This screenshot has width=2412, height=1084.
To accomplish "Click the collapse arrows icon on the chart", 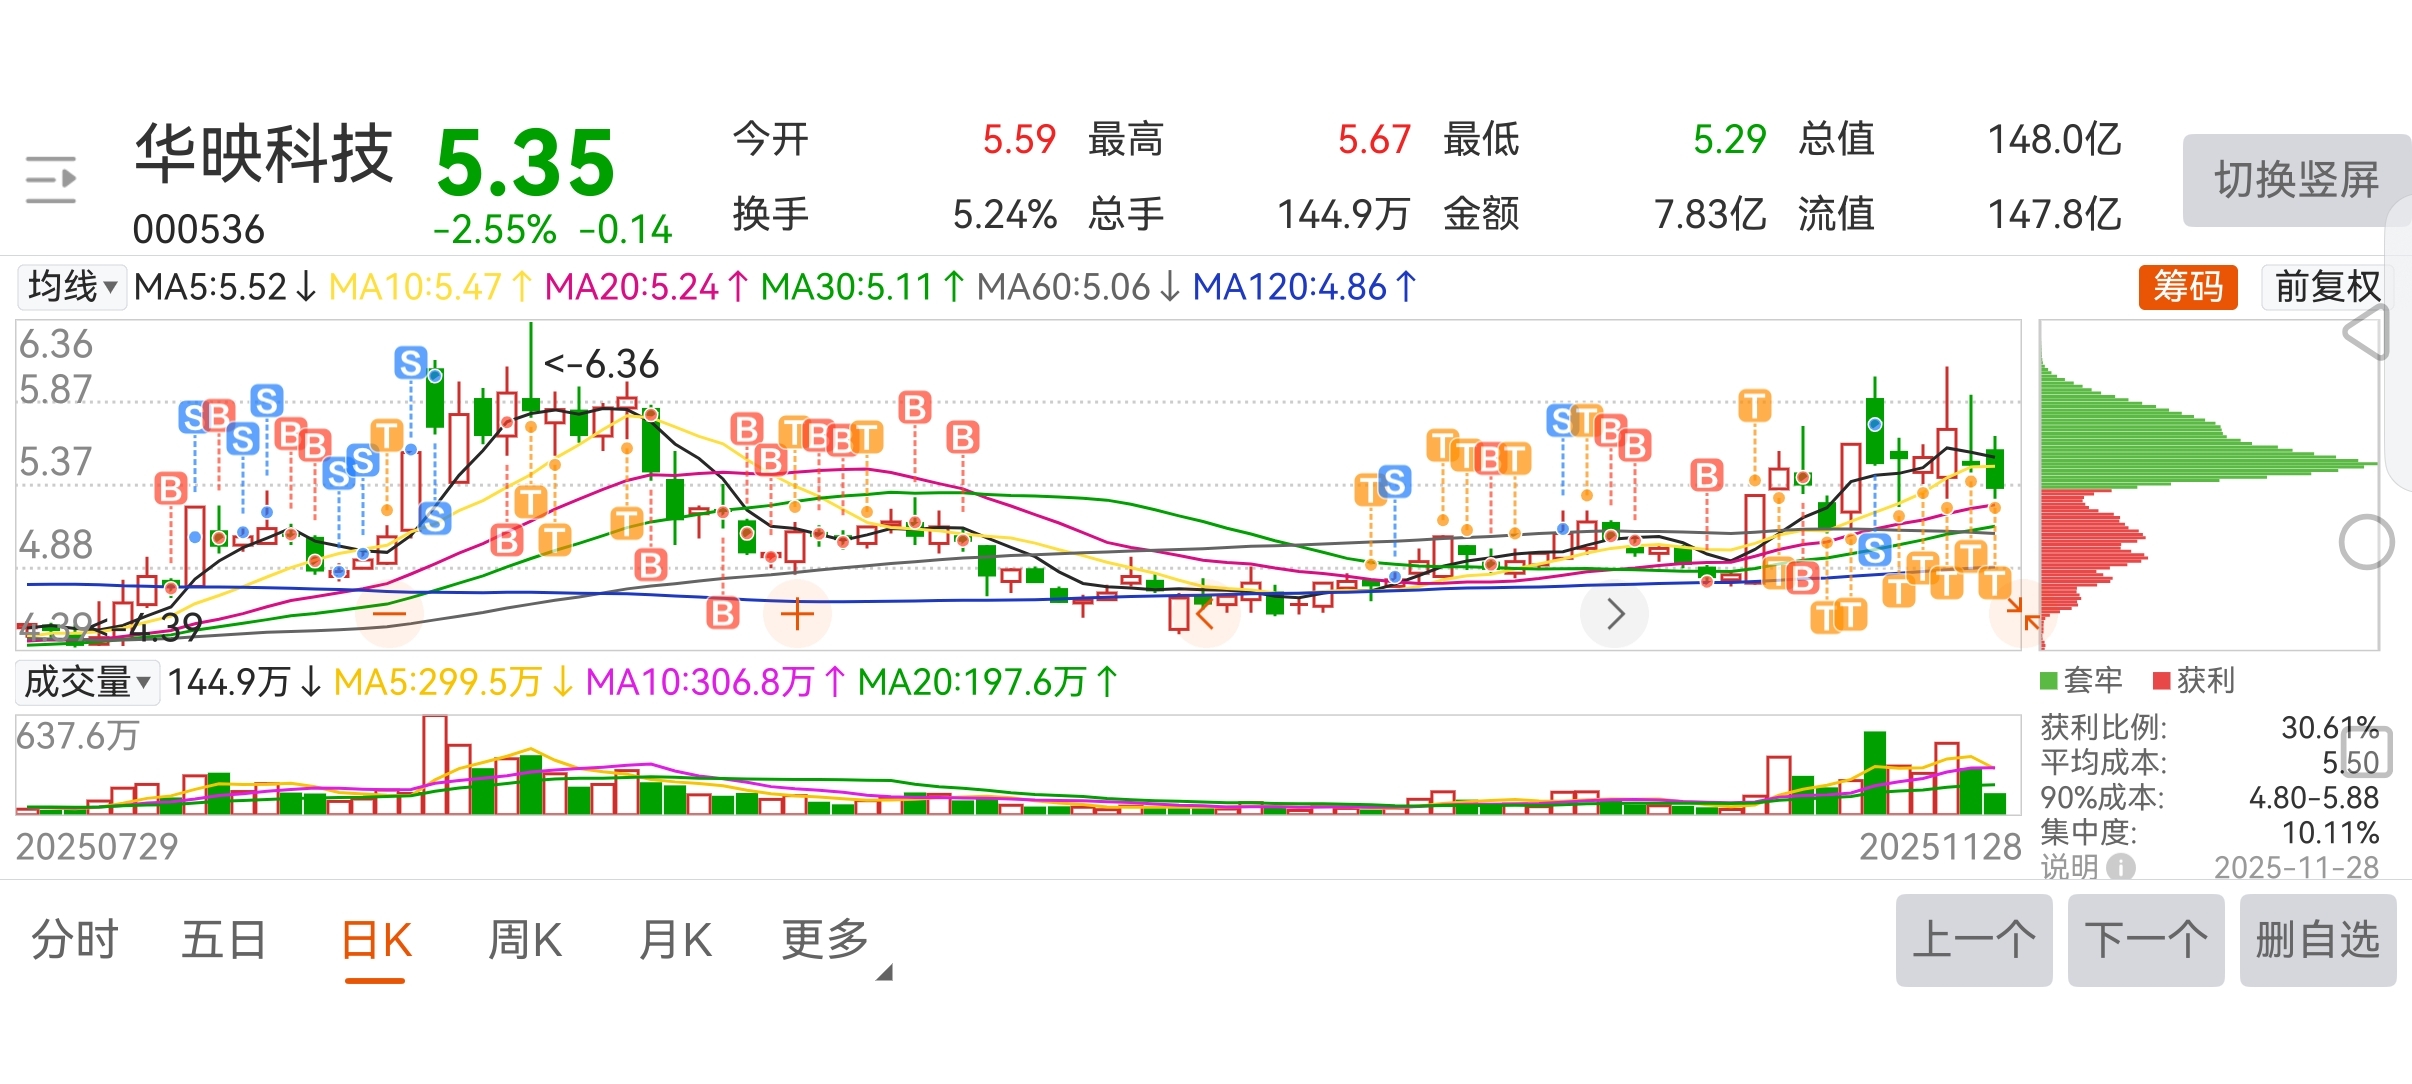I will pyautogui.click(x=2022, y=612).
